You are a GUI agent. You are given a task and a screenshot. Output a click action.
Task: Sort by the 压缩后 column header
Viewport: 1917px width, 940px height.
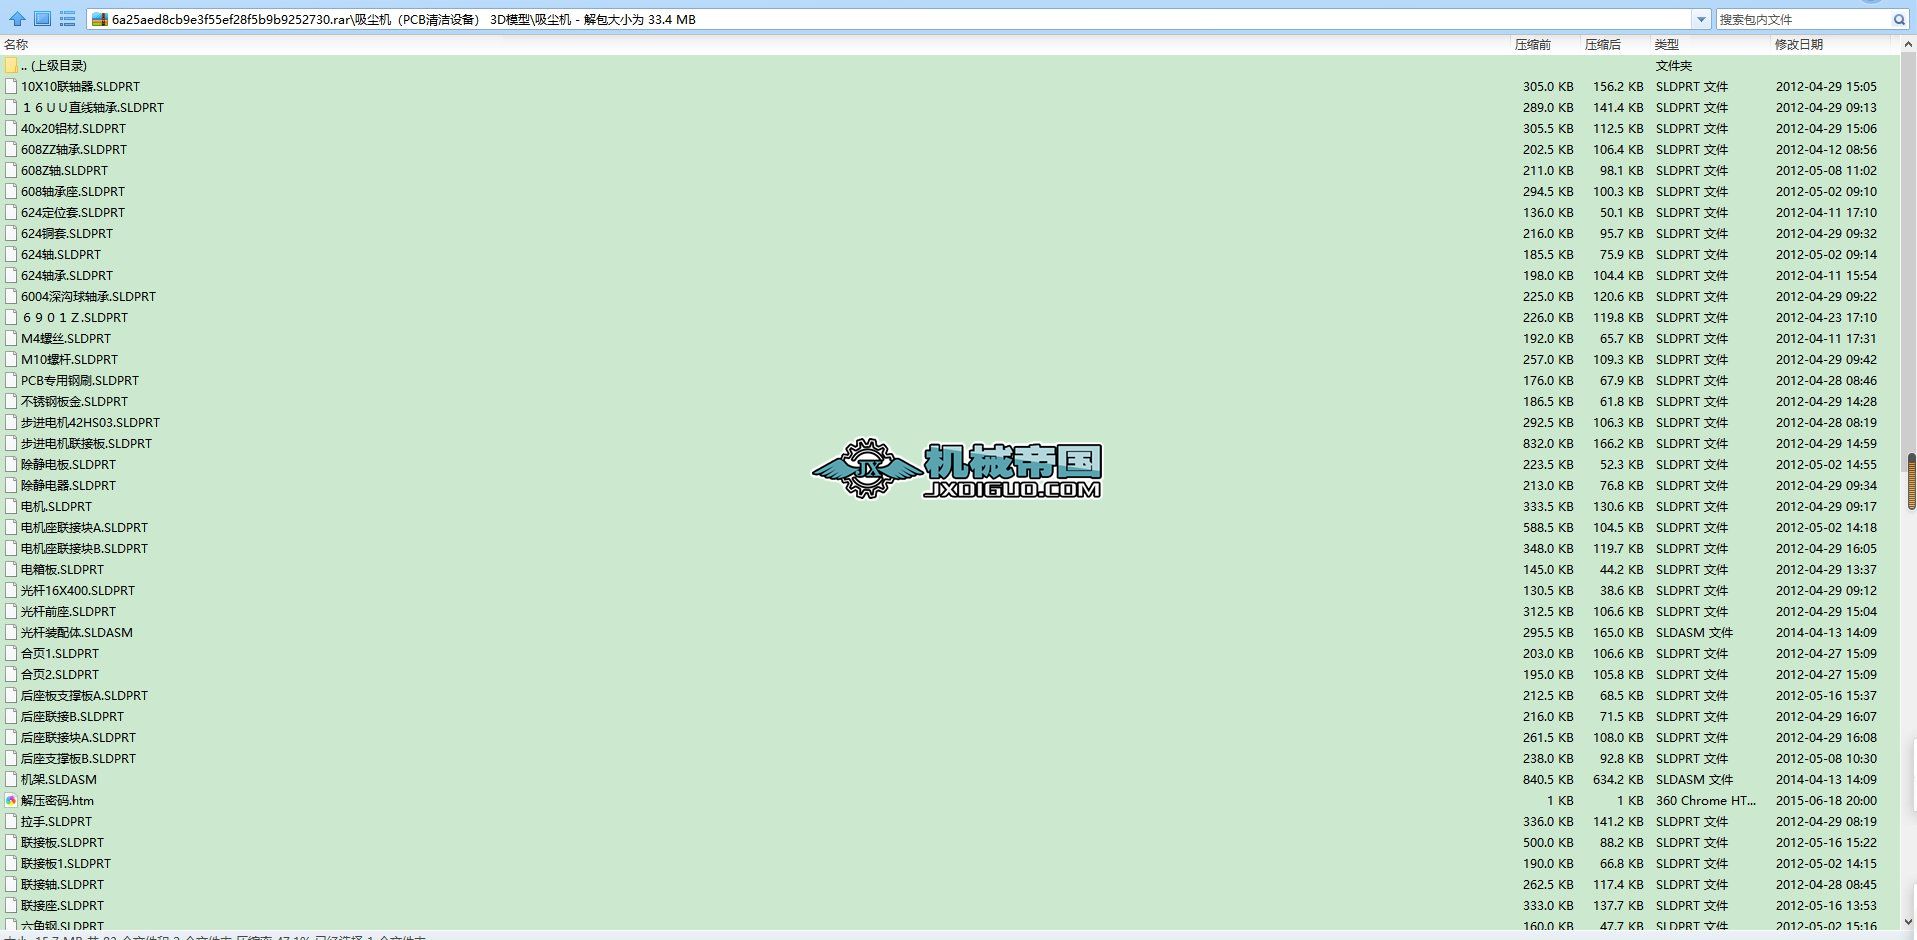coord(1603,44)
